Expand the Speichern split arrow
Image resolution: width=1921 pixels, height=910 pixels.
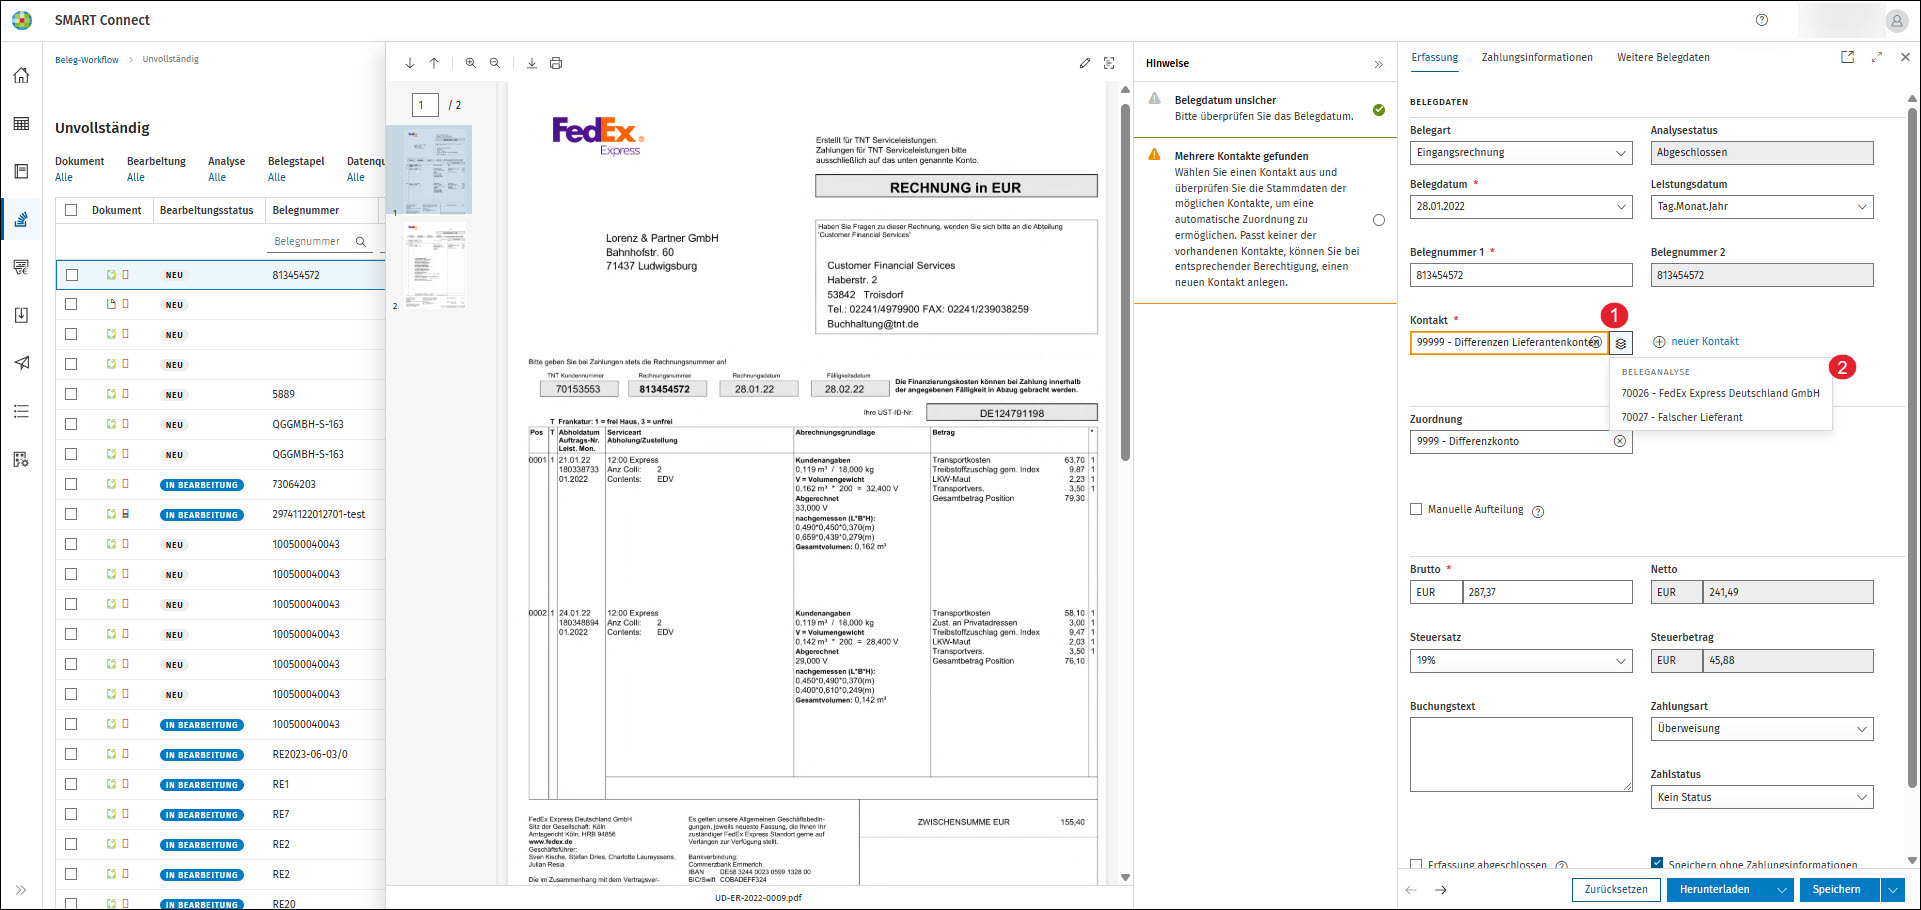click(x=1892, y=890)
